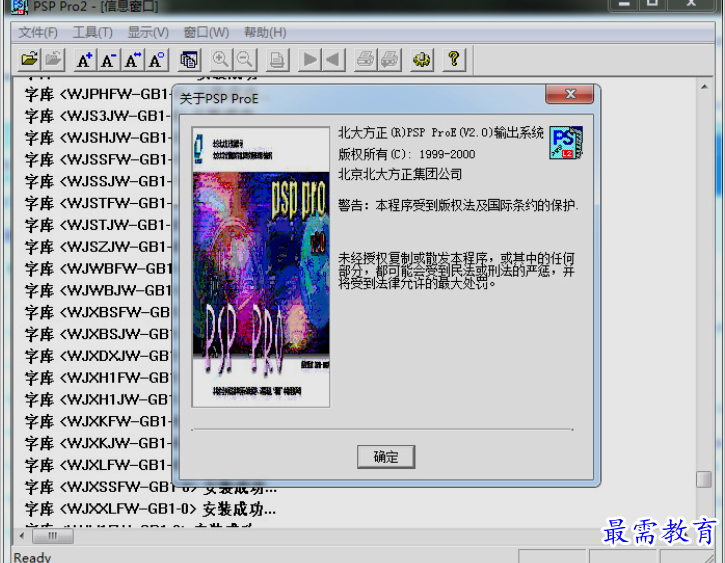Click the copy windows toolbar icon

pyautogui.click(x=189, y=60)
